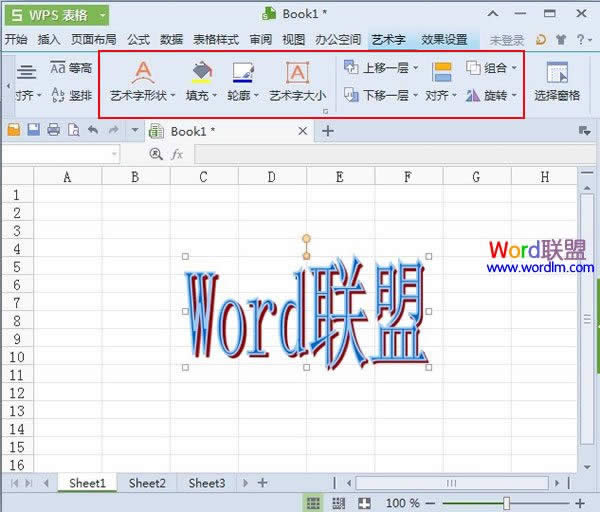Screen dimensions: 600x512
Task: Select row 12 header
Action: pyautogui.click(x=17, y=393)
